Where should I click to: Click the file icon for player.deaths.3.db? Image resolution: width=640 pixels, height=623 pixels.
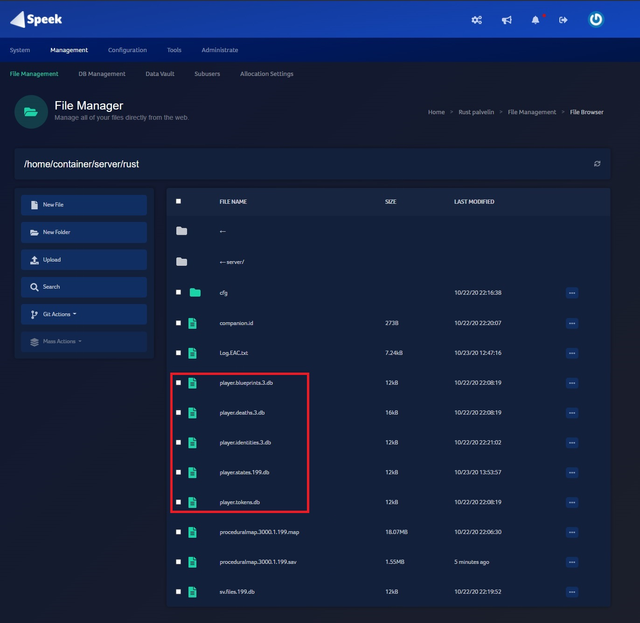click(x=192, y=413)
